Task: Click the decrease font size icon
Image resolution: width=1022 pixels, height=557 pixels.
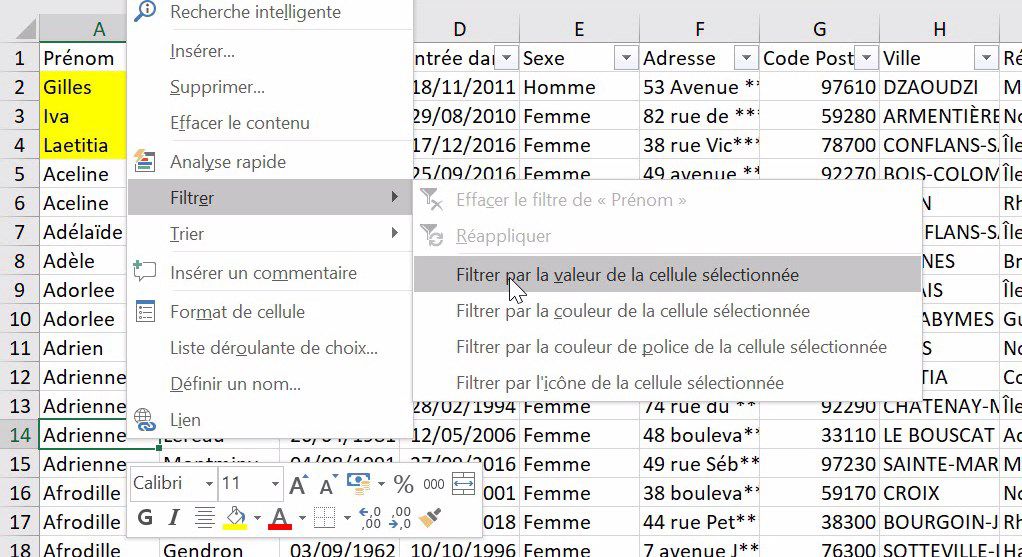Action: [x=327, y=485]
